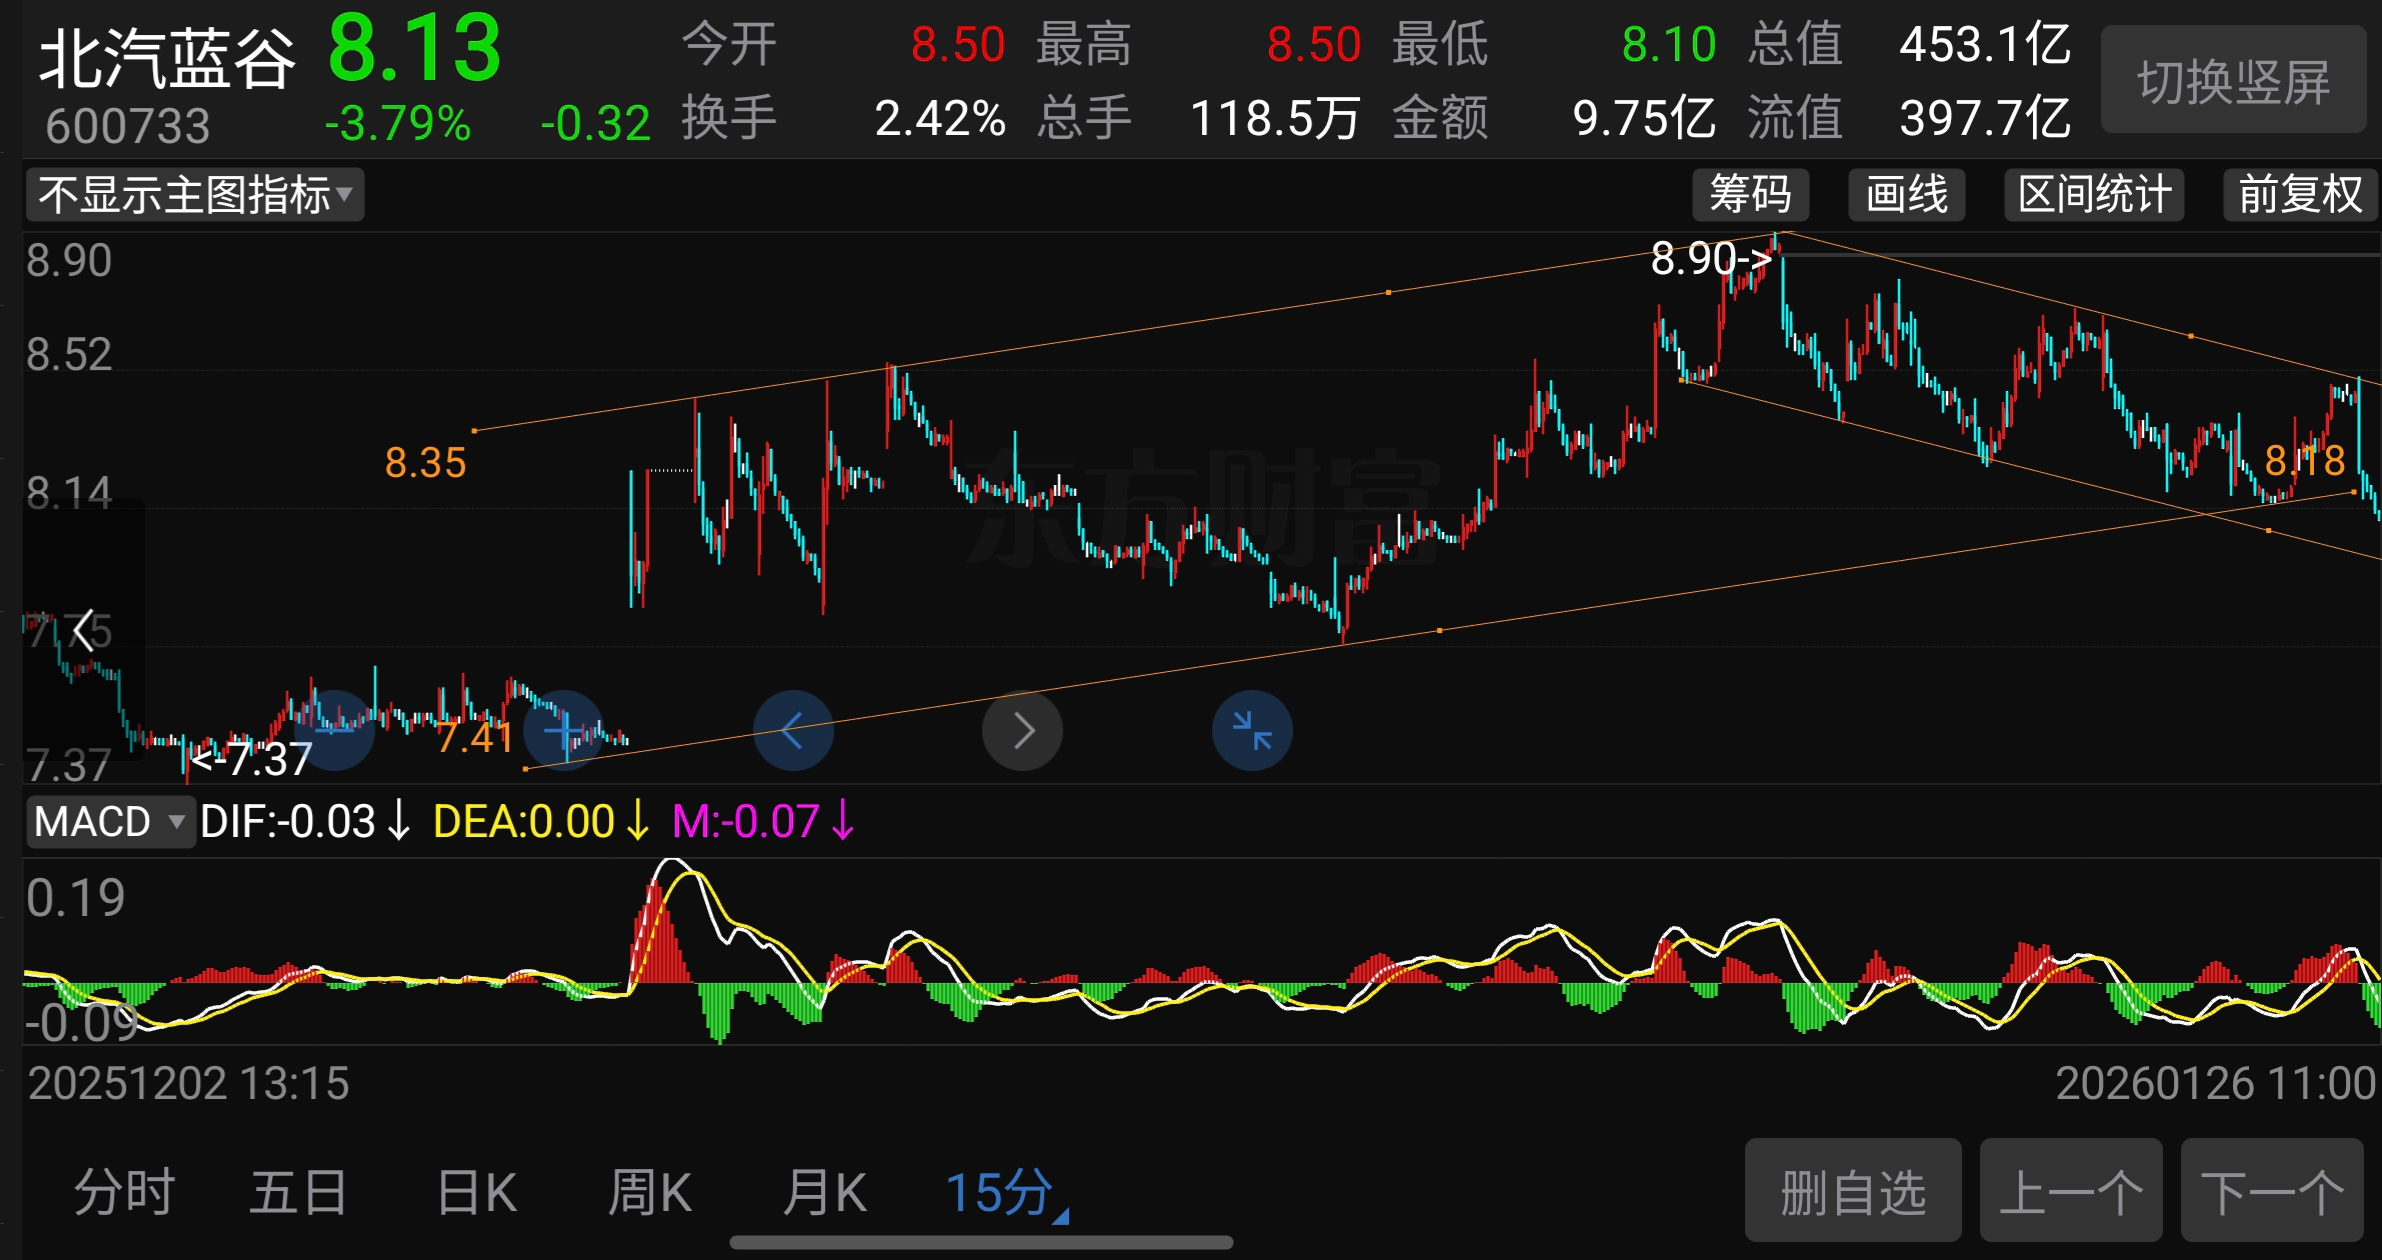
Task: Expand the MACD indicator selector
Action: (109, 822)
